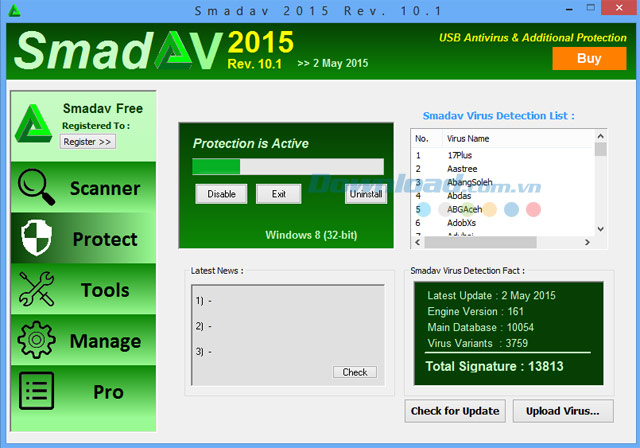Click the Smadav logo beside Smadav Free

pyautogui.click(x=33, y=124)
